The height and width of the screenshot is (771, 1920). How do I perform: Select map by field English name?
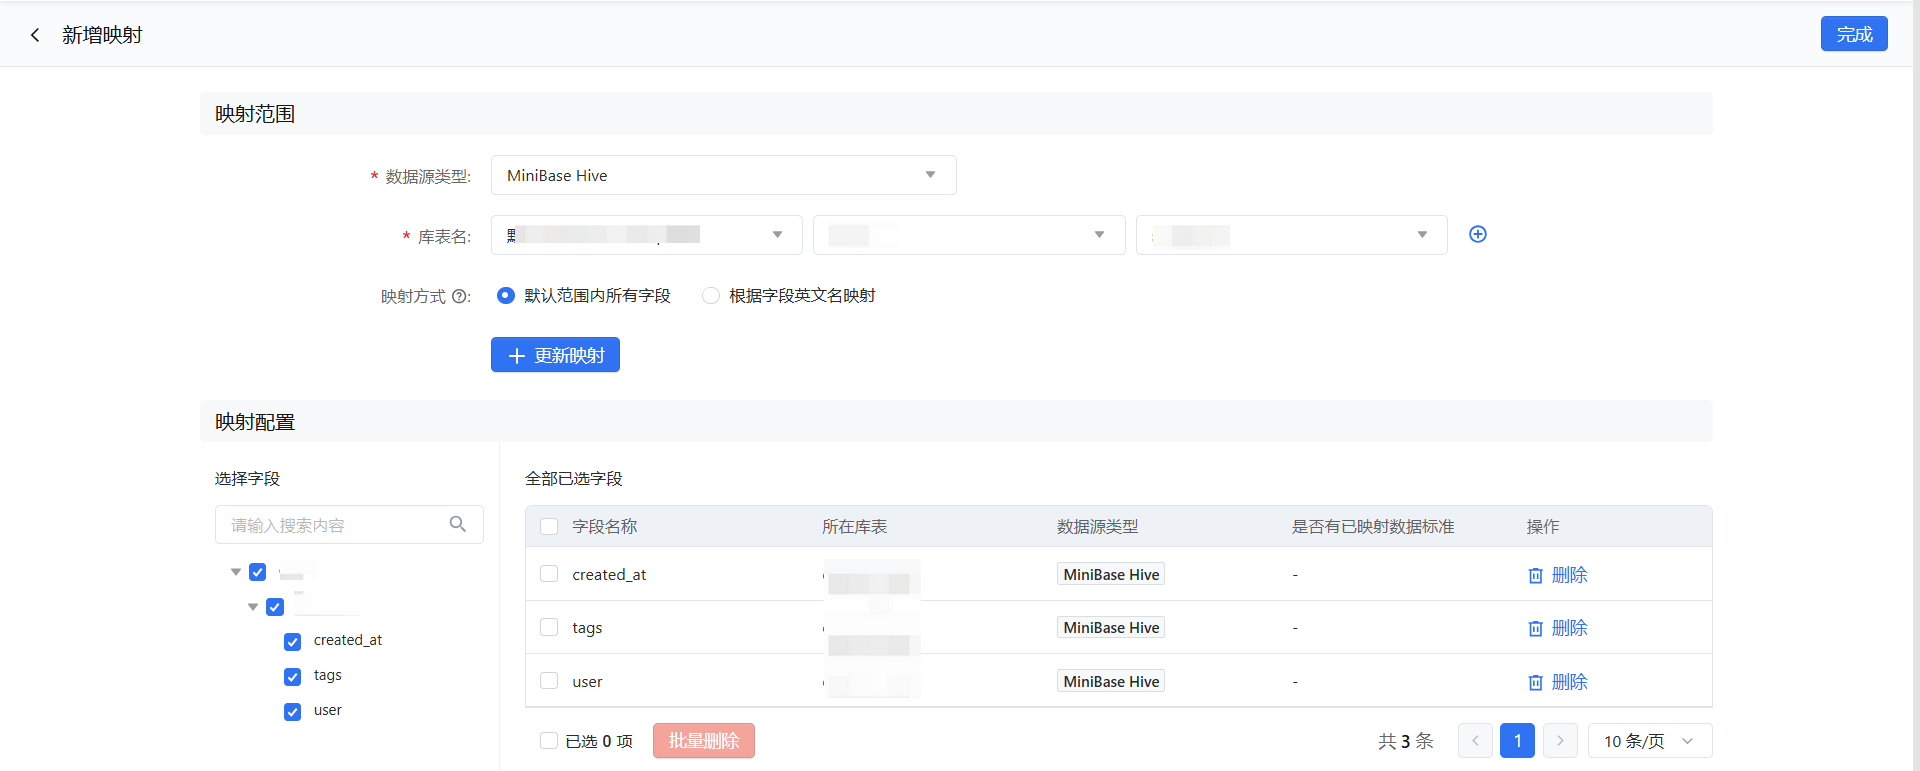[x=711, y=296]
